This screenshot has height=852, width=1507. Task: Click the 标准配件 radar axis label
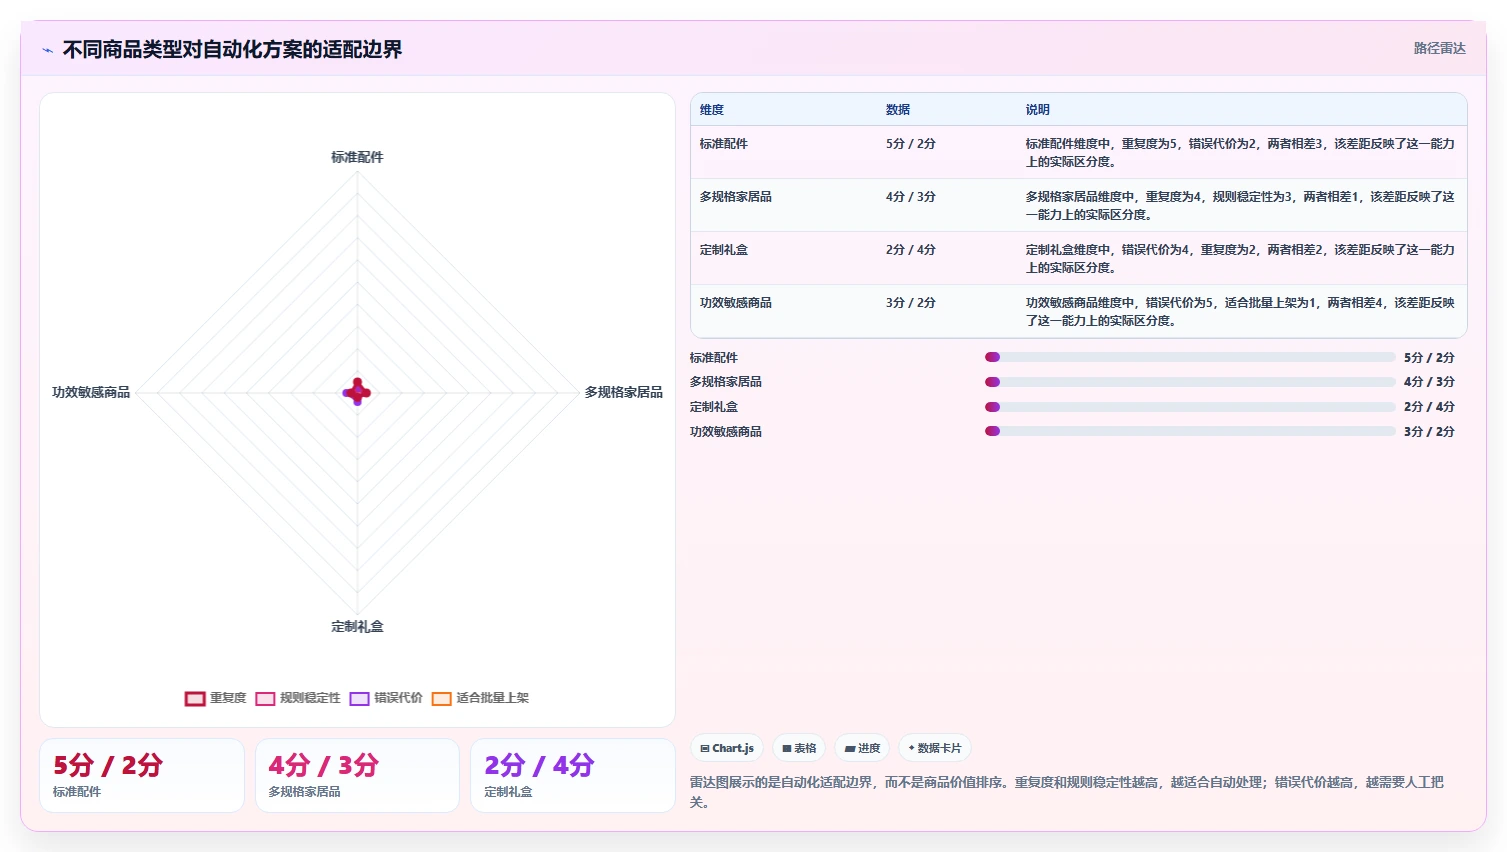(x=357, y=157)
